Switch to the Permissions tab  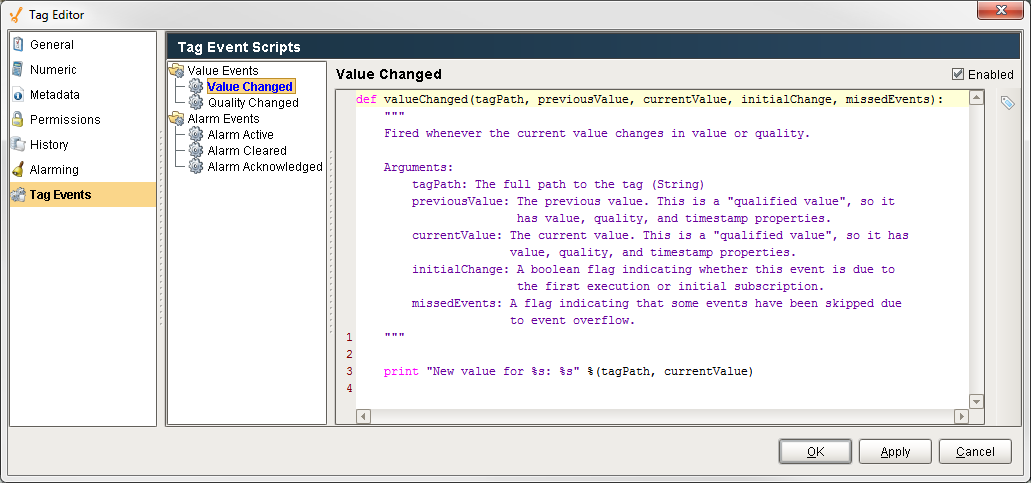(x=83, y=120)
